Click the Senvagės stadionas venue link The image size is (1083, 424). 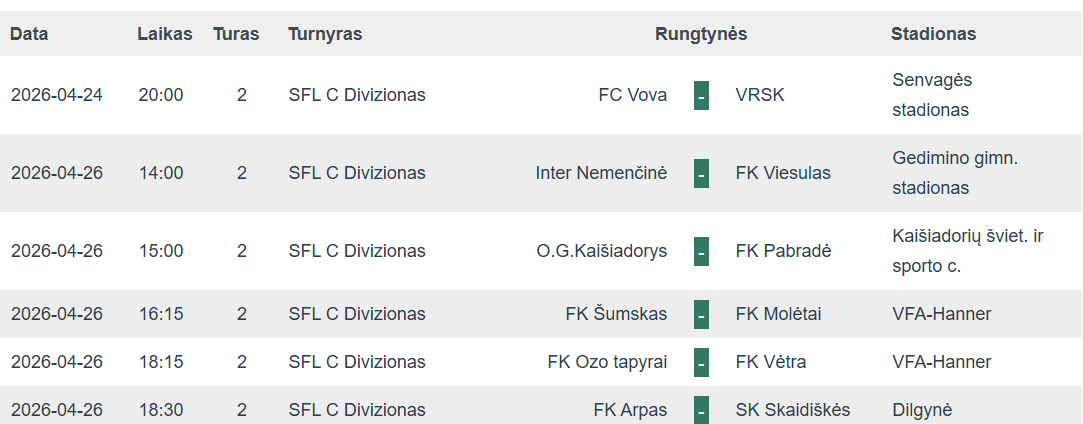(x=931, y=95)
